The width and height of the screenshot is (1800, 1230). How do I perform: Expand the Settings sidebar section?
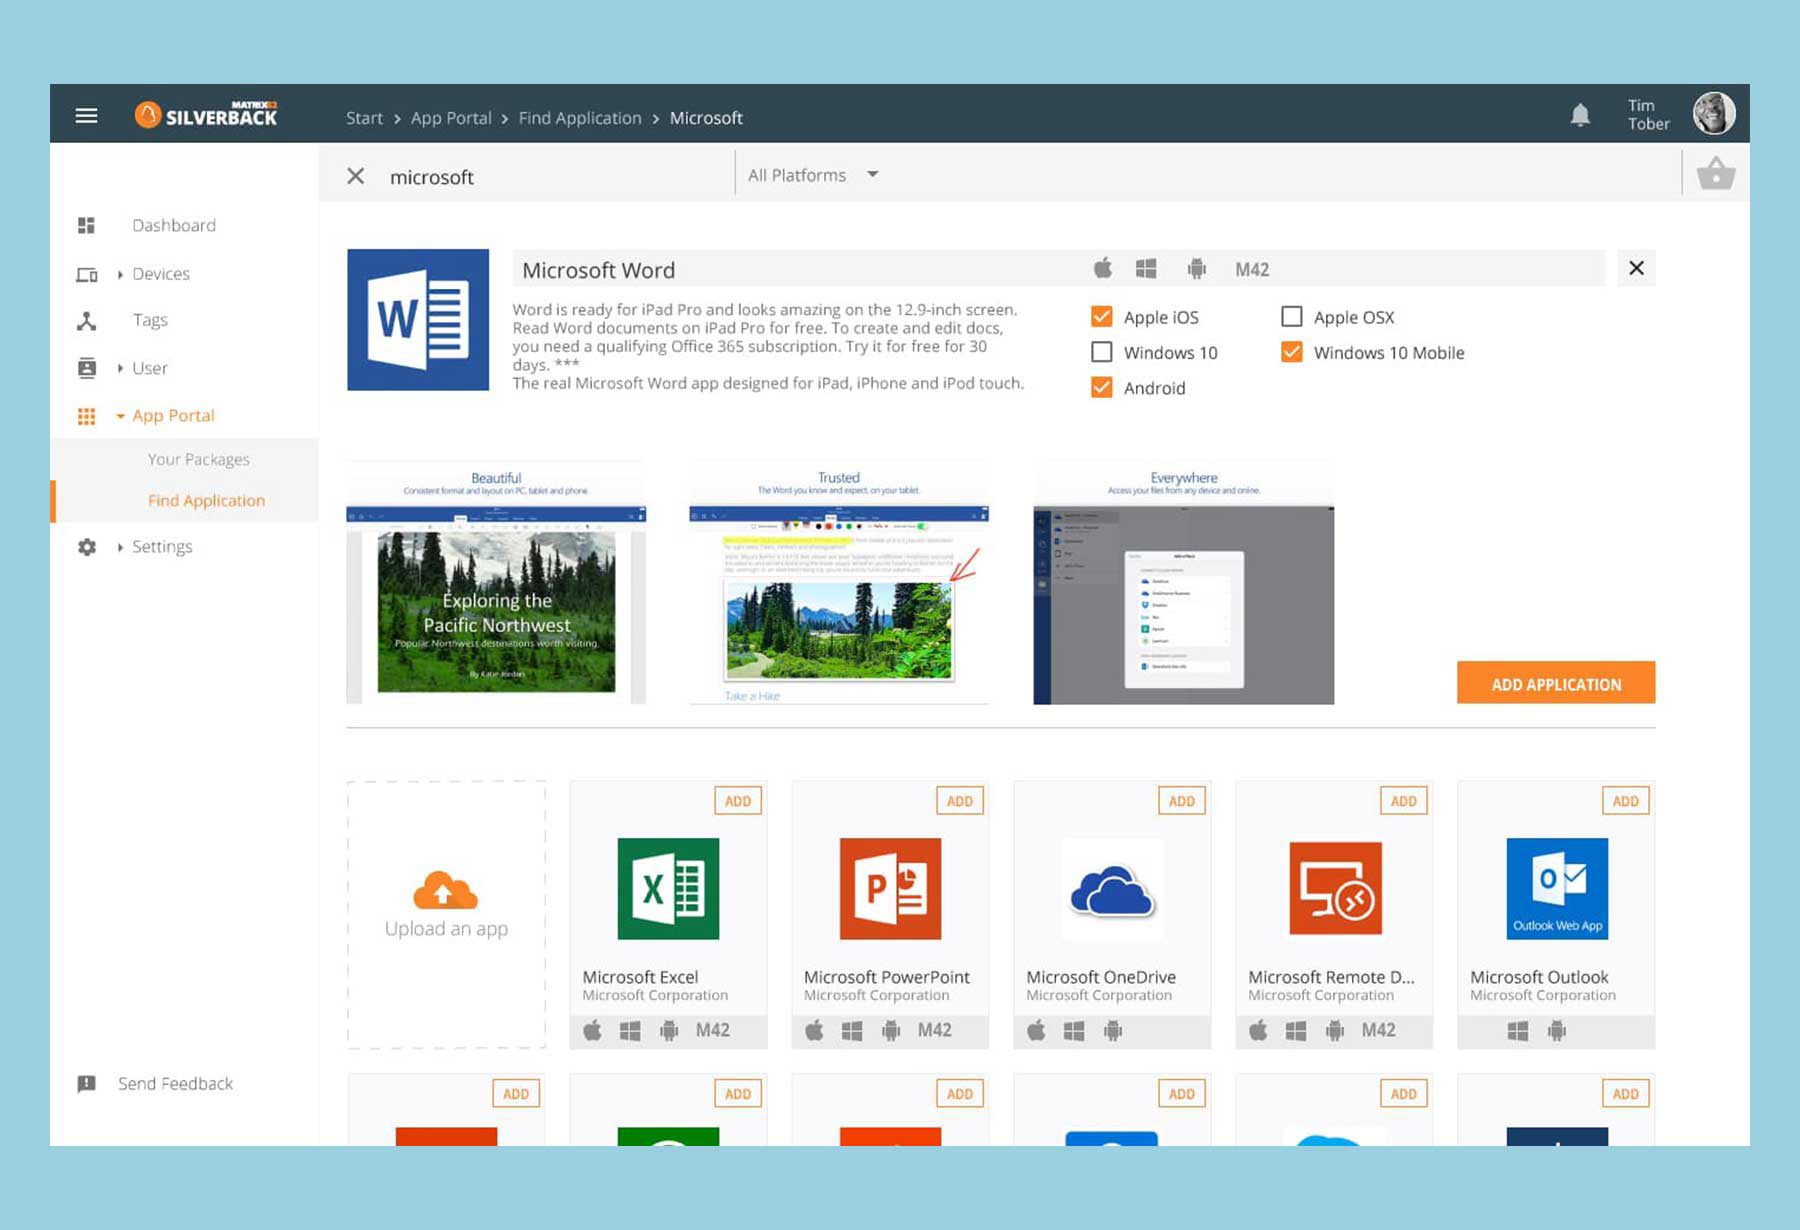tap(120, 547)
